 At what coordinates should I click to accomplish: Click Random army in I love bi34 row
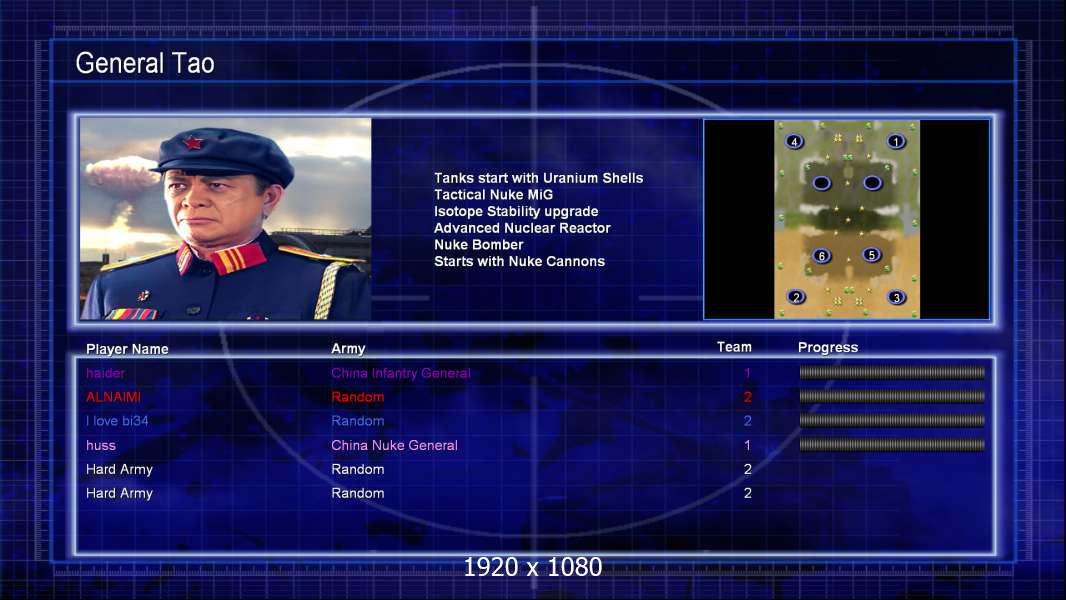(x=358, y=421)
